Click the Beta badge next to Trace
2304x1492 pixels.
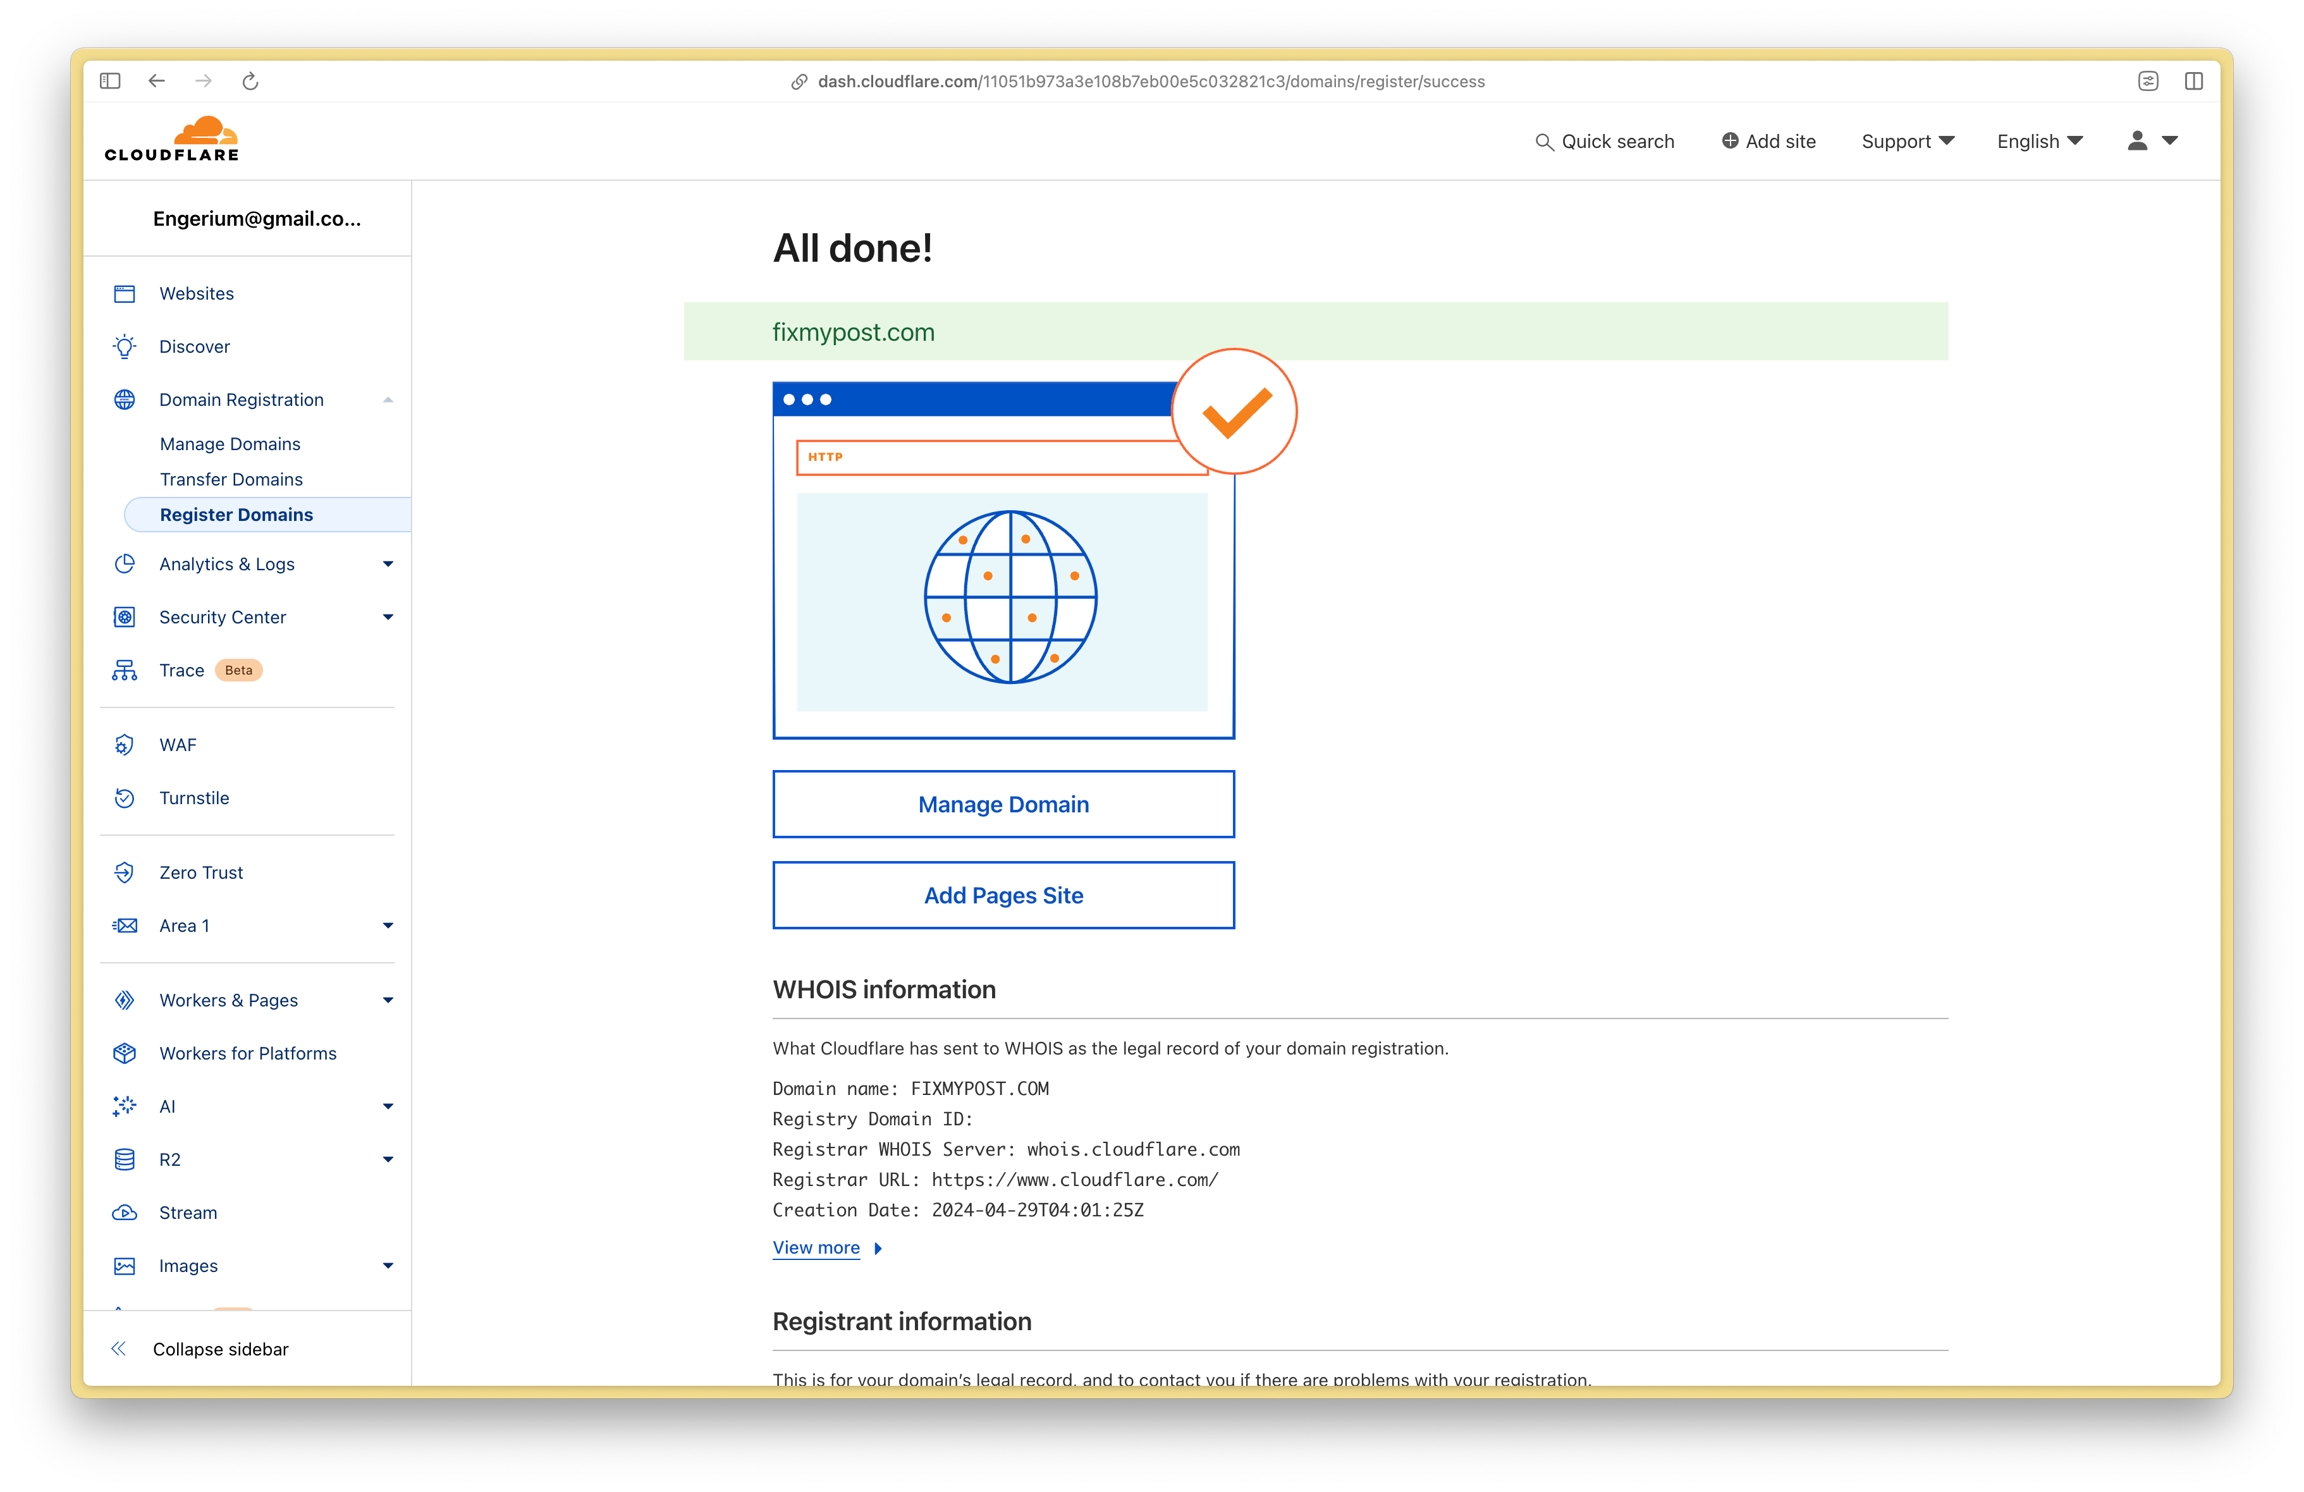[239, 671]
